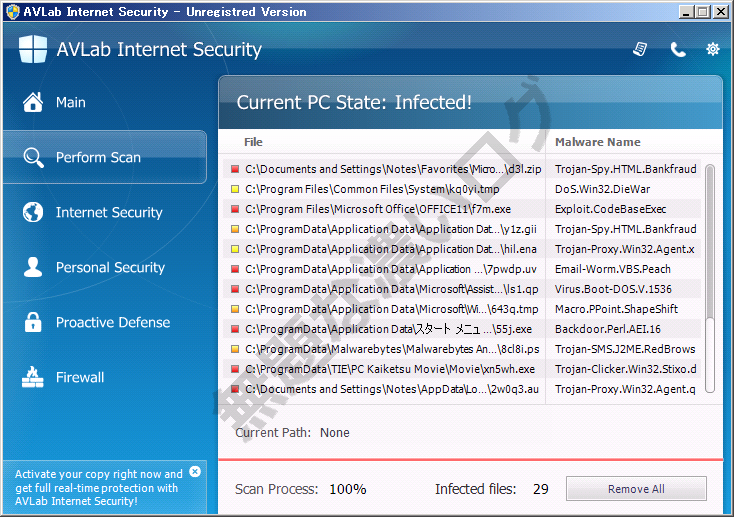Click the activate your copy notice text
This screenshot has width=734, height=517.
tap(98, 487)
